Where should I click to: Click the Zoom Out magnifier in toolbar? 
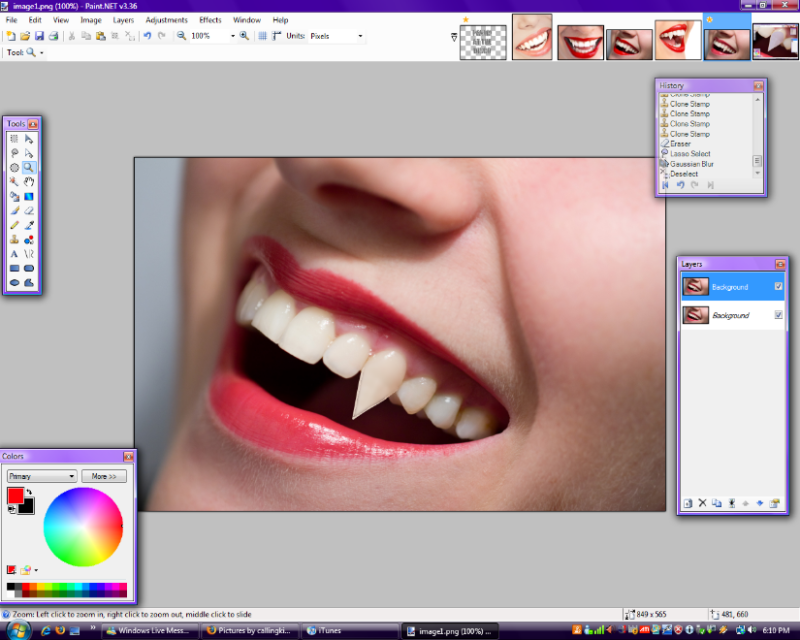pos(182,36)
